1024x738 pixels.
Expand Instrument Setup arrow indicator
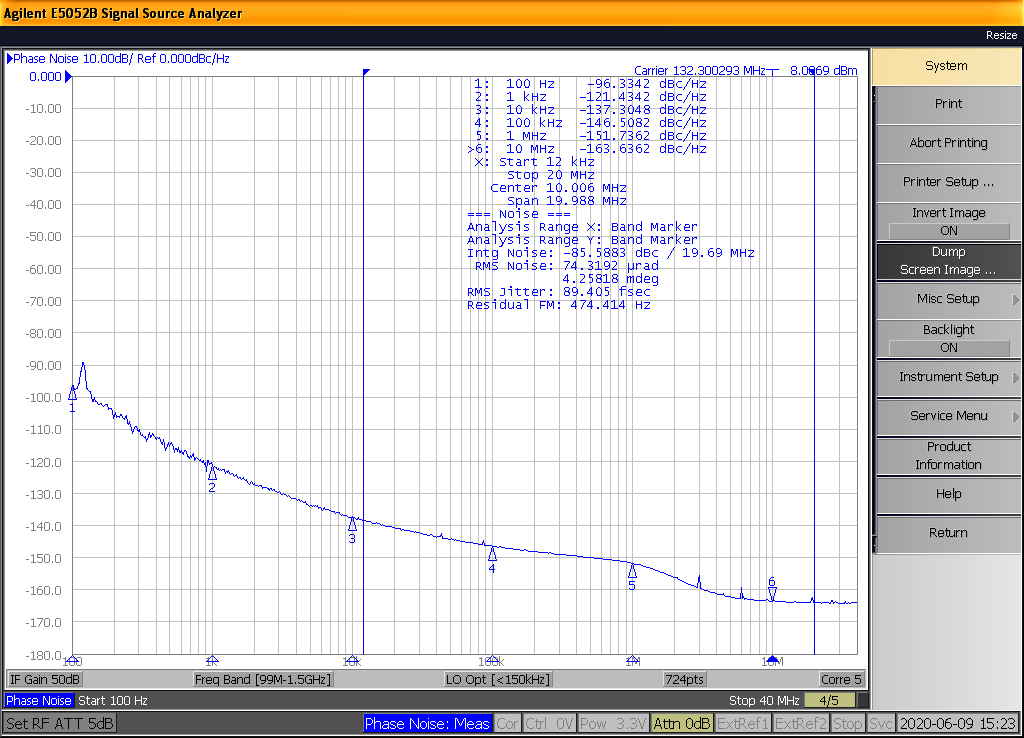pos(1016,377)
